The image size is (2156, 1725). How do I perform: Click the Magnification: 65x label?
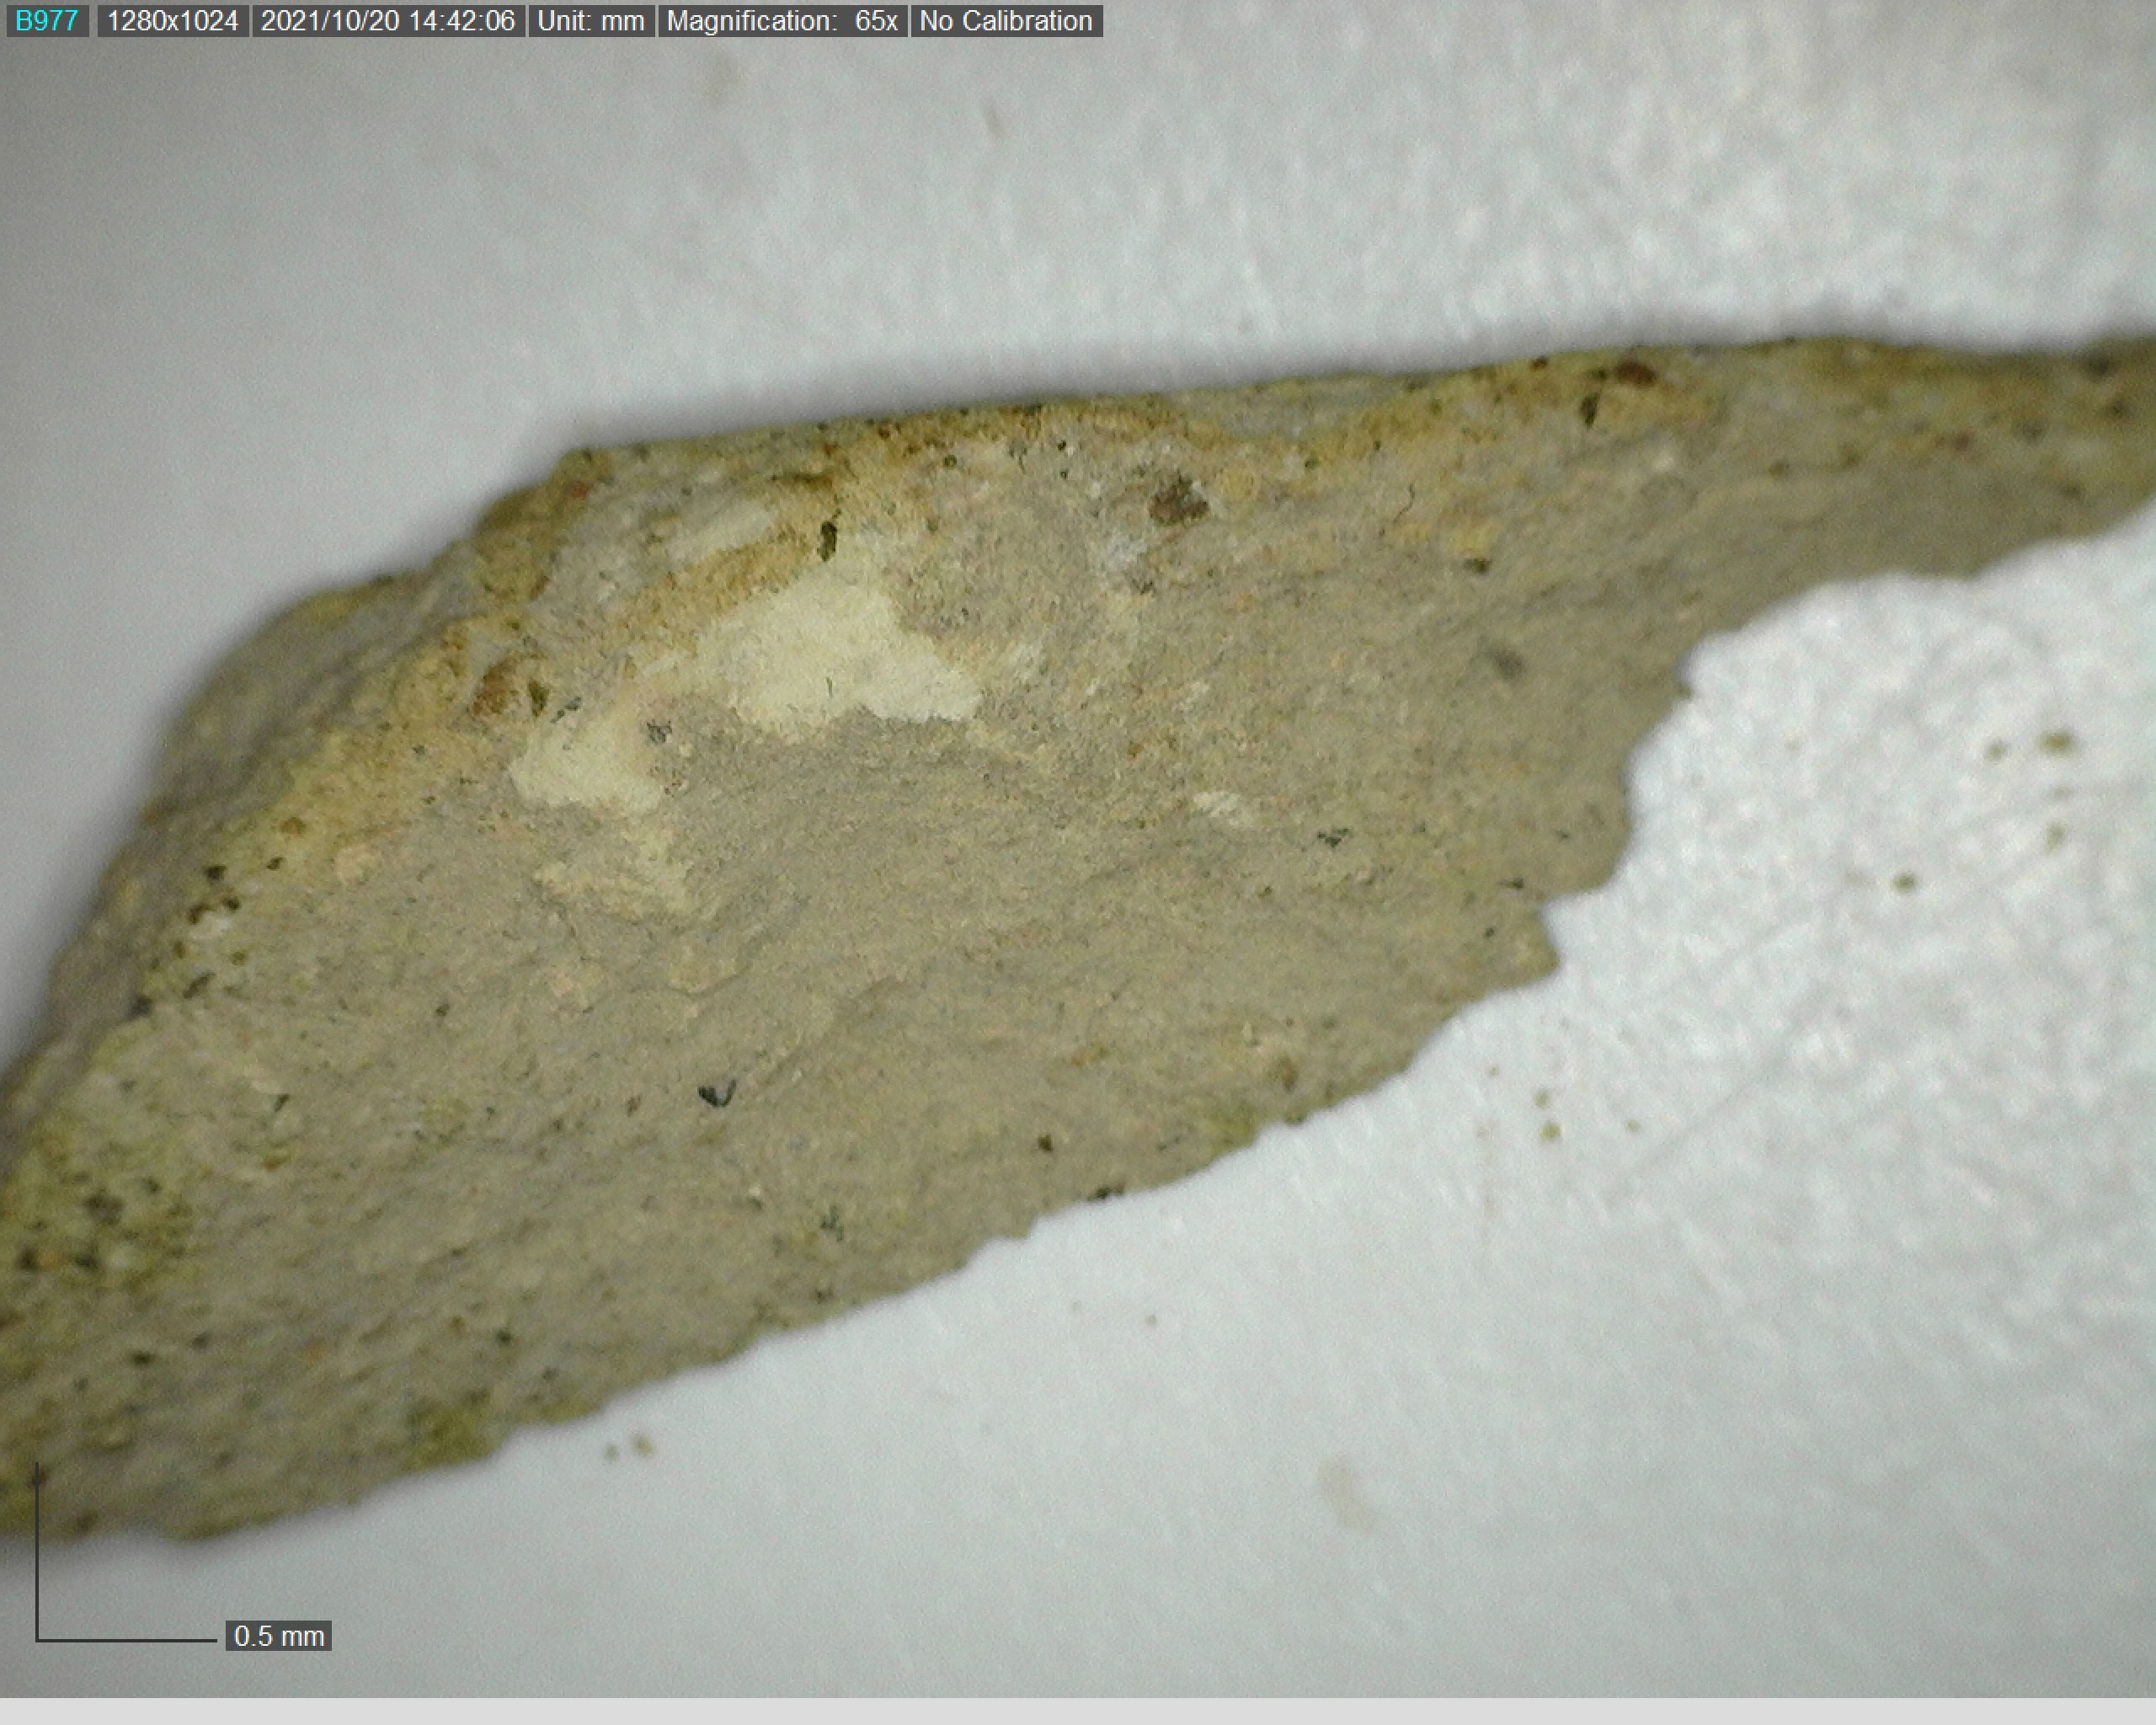click(781, 20)
